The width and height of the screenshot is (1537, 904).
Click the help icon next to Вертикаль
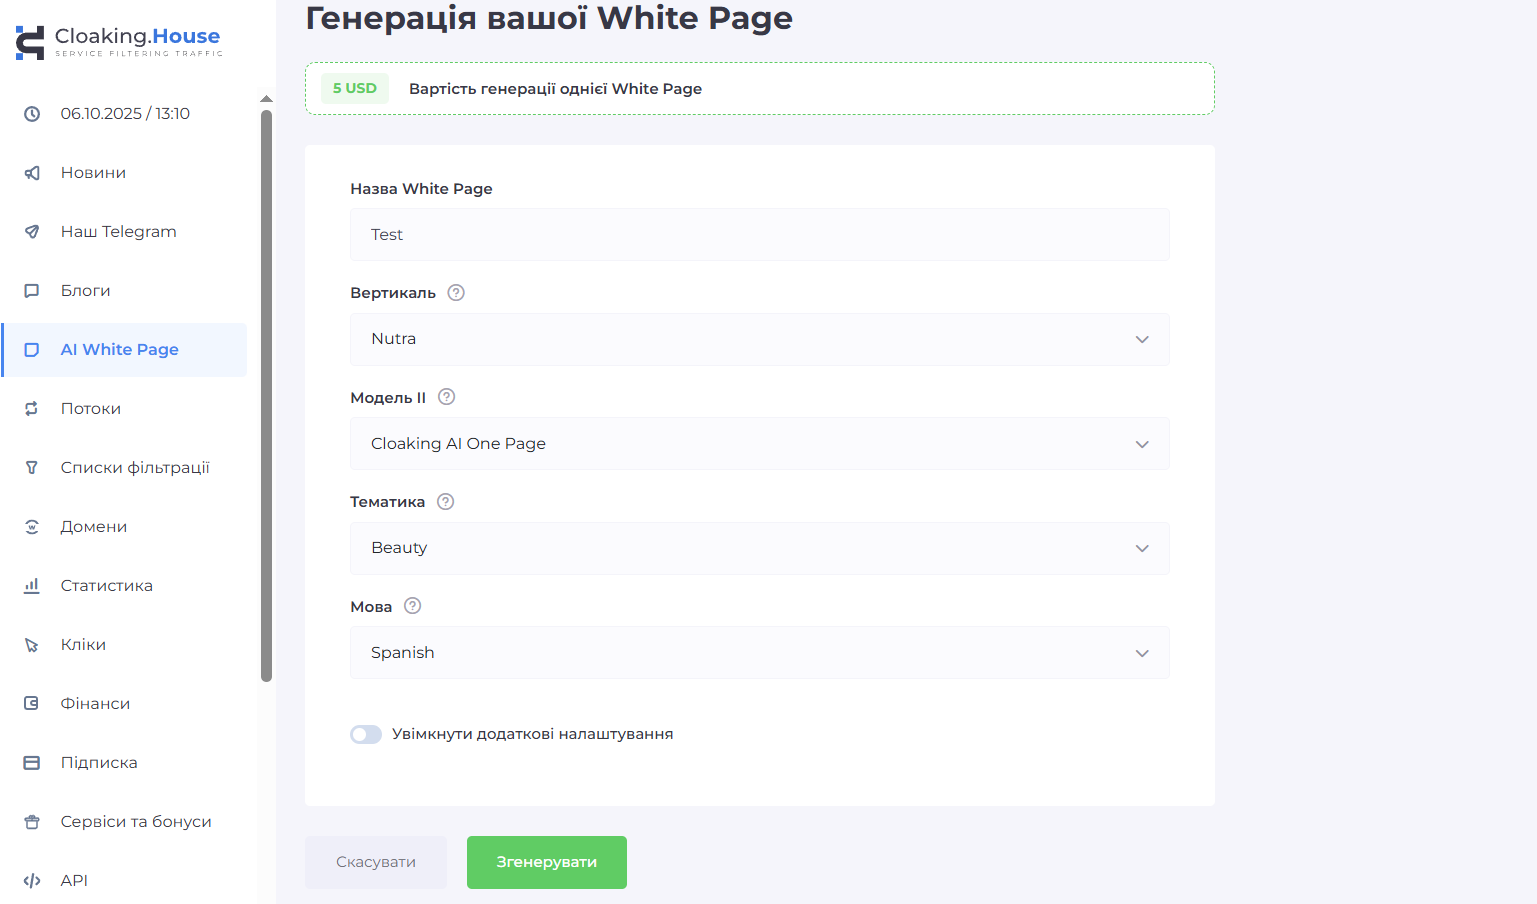point(456,293)
